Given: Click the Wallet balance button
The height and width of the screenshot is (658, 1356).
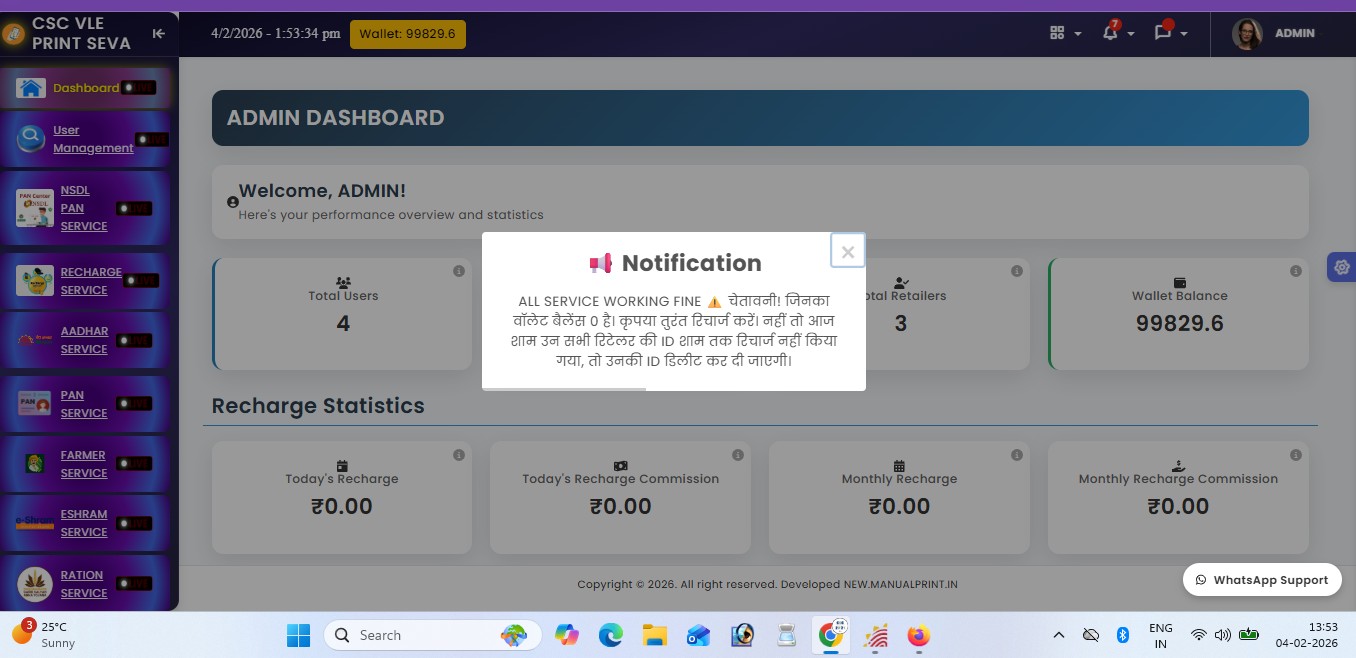Looking at the screenshot, I should tap(407, 34).
